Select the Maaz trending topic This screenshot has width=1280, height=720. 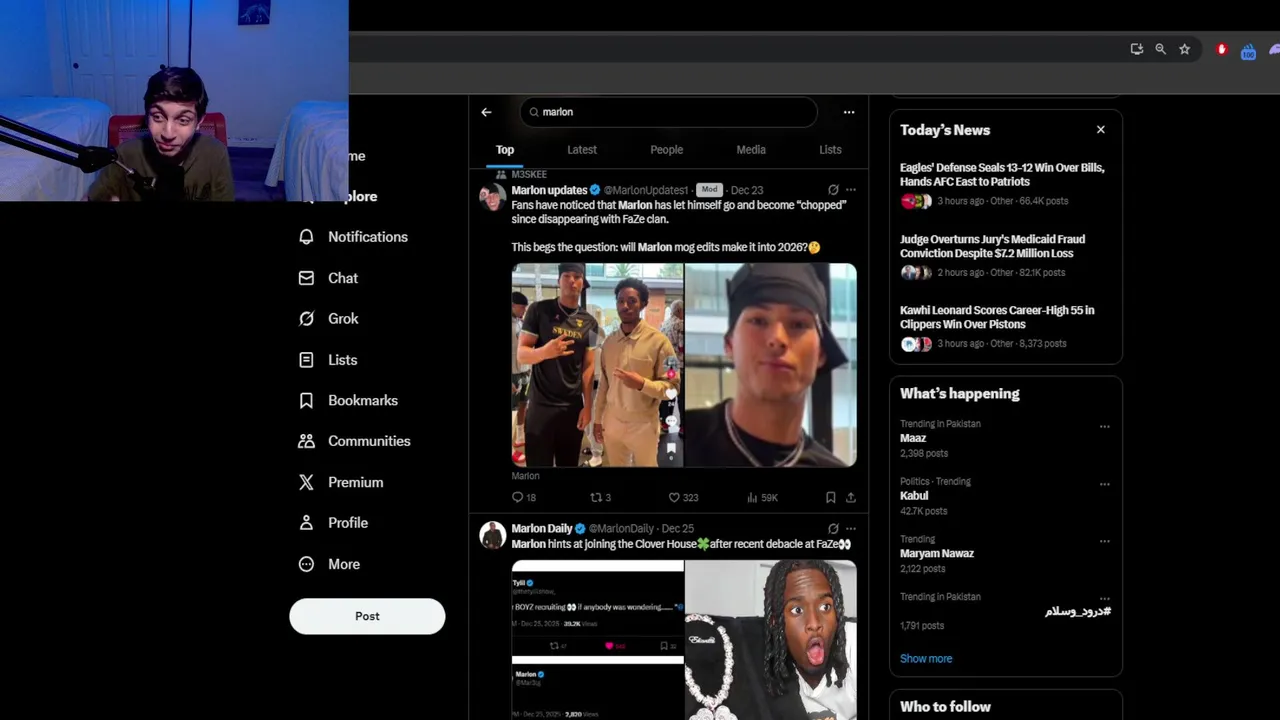913,438
